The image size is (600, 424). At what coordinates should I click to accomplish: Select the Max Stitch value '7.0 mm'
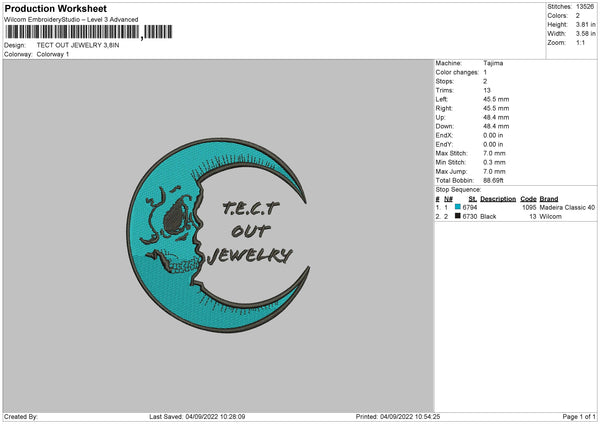(494, 153)
